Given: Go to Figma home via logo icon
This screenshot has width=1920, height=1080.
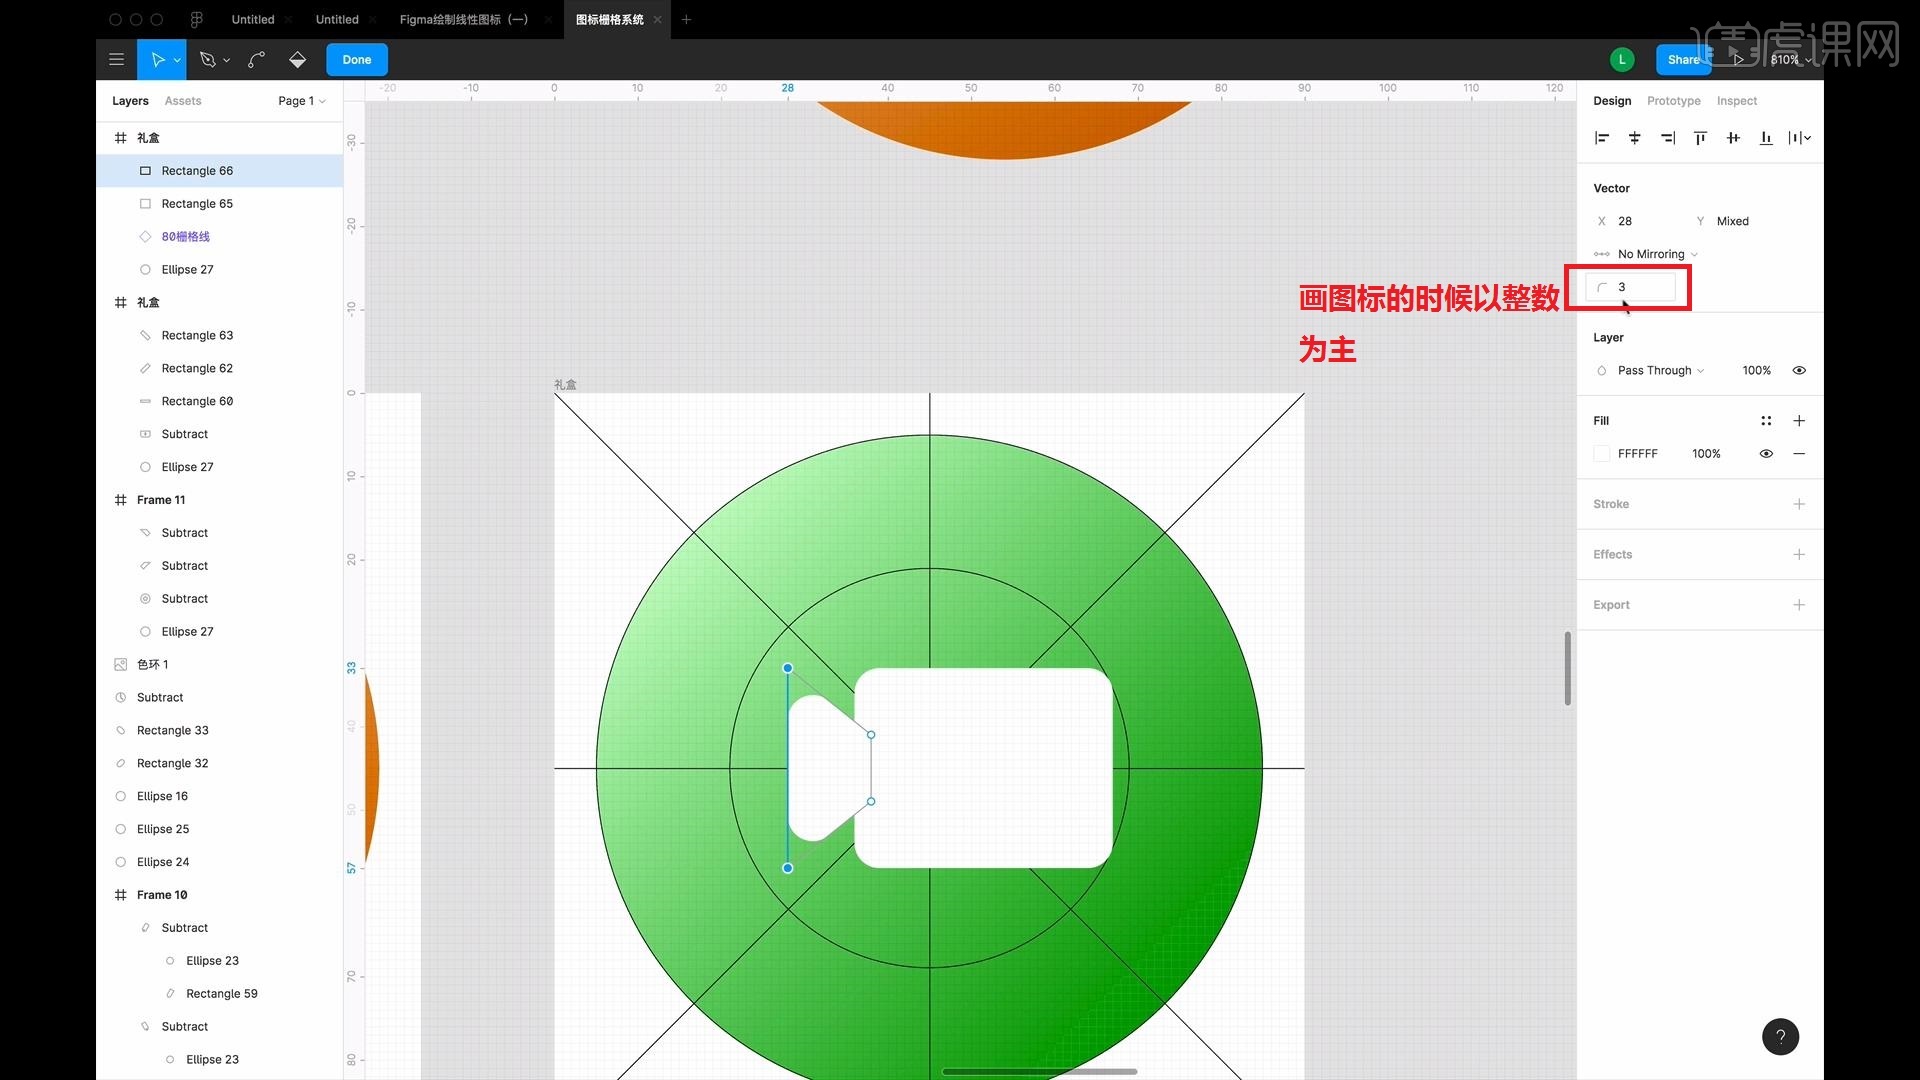Looking at the screenshot, I should click(196, 19).
